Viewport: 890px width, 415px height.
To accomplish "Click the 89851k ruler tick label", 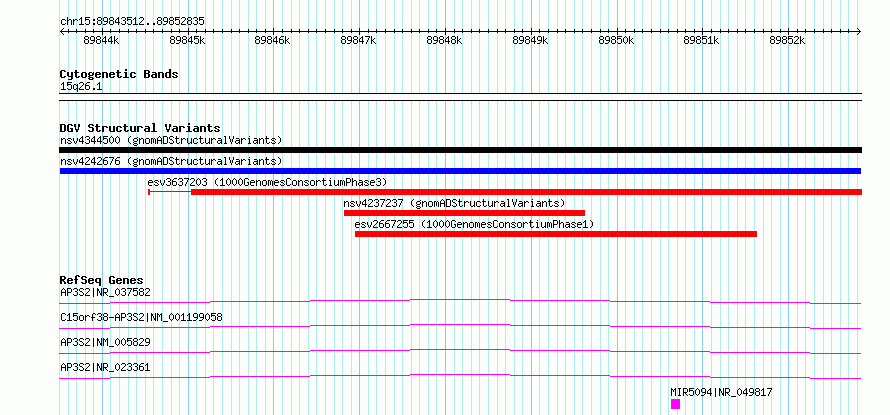I will coord(702,41).
